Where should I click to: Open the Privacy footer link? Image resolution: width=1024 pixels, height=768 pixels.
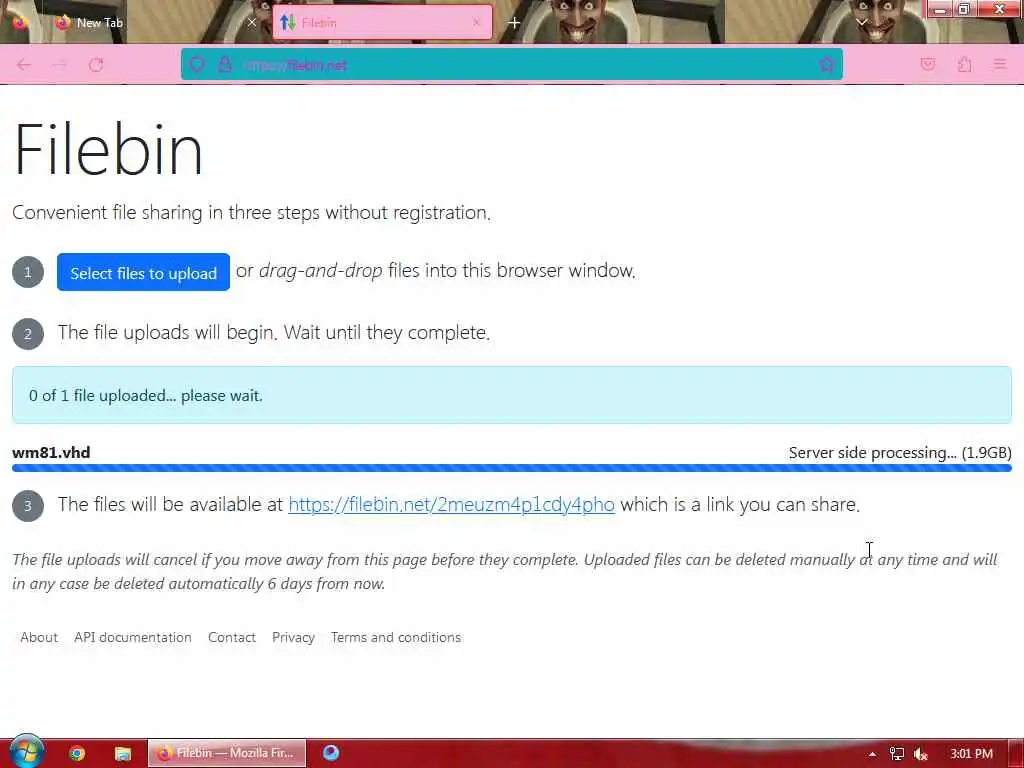[x=293, y=637]
